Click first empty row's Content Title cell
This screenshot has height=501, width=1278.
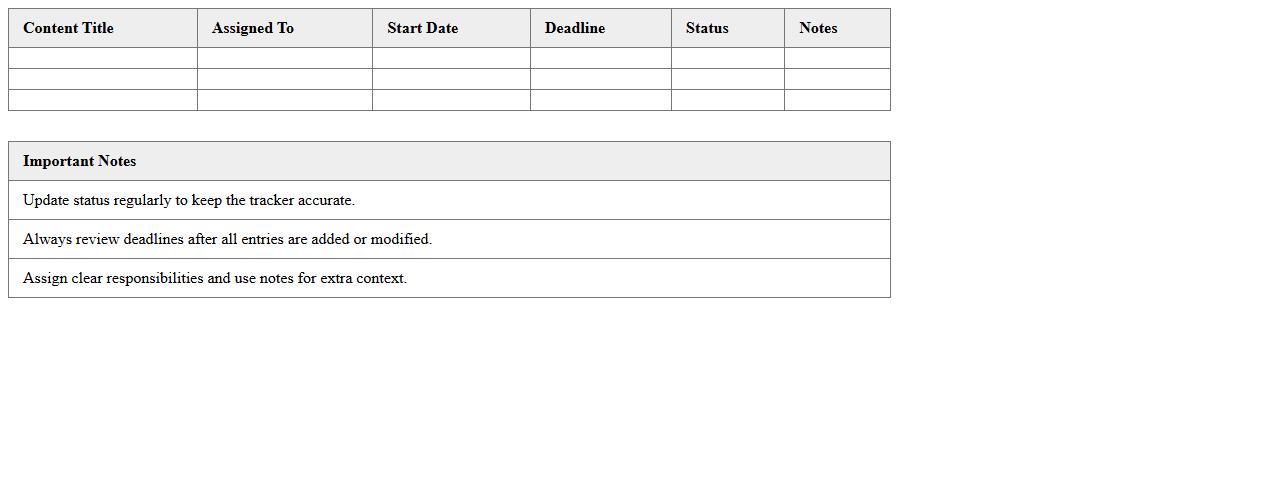[103, 58]
